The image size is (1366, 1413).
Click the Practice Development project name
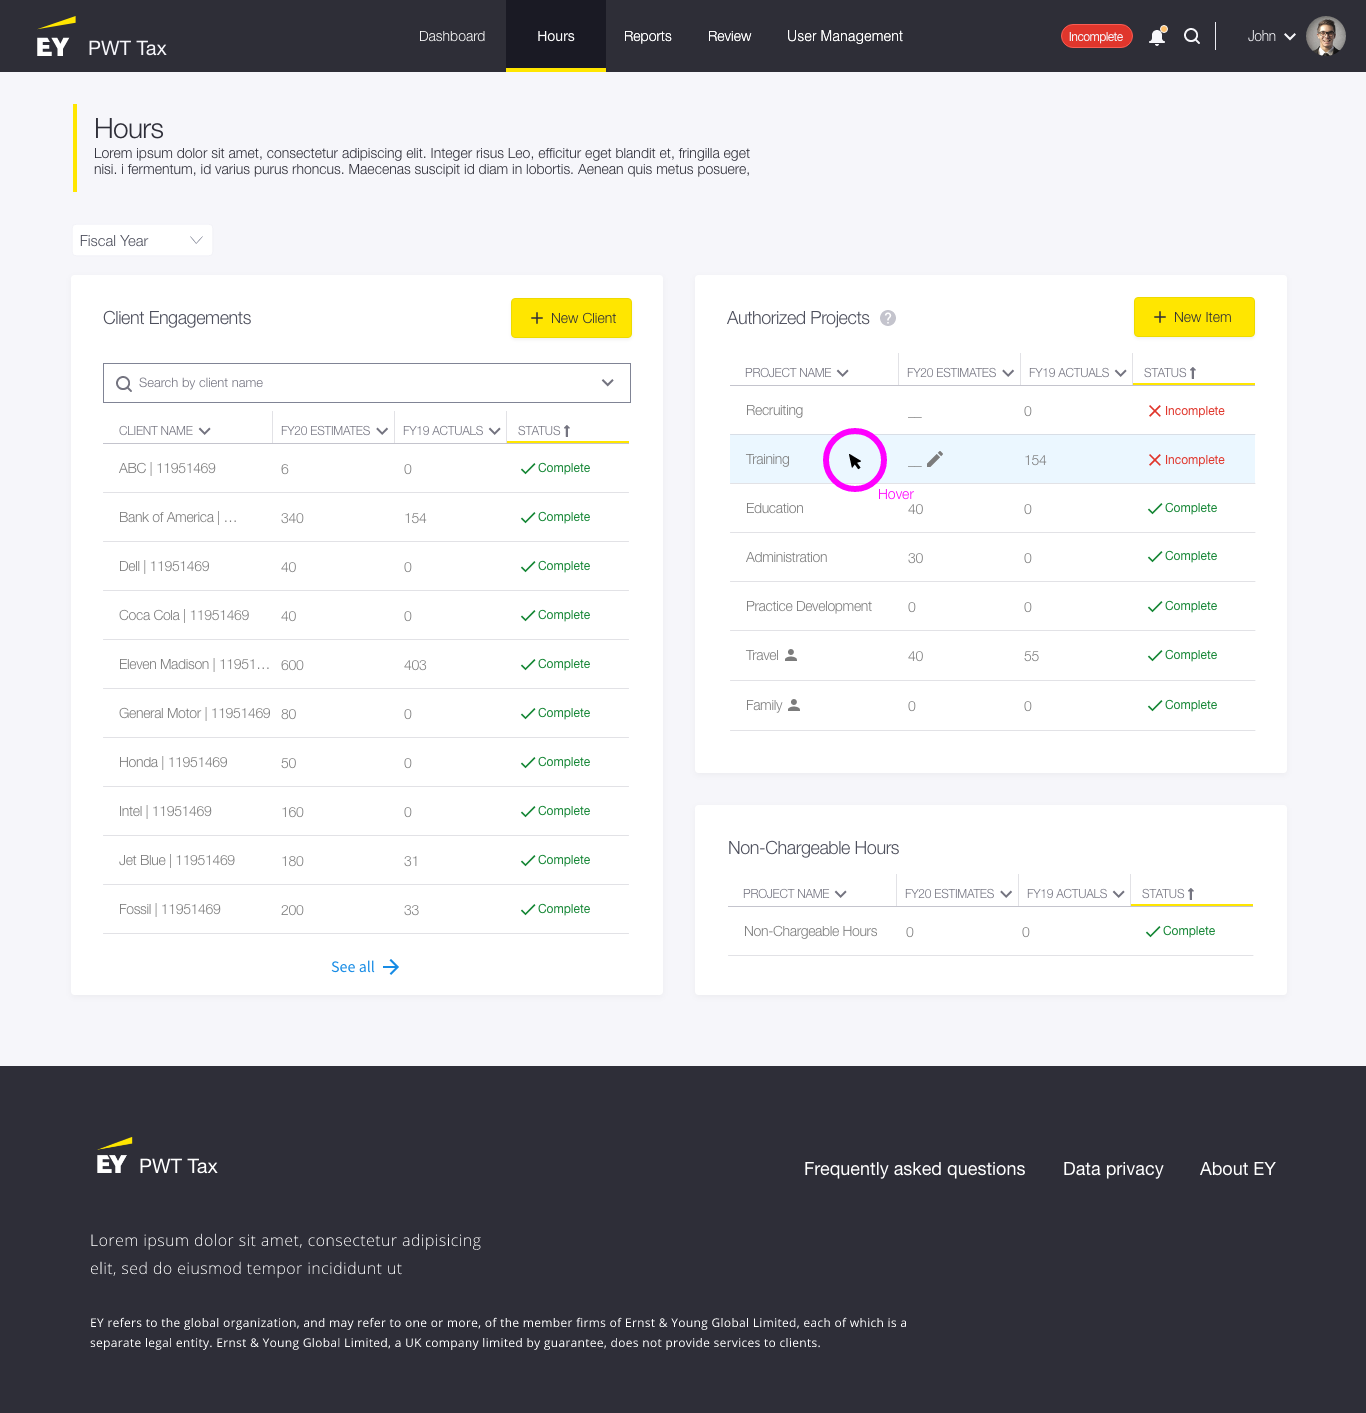point(808,607)
